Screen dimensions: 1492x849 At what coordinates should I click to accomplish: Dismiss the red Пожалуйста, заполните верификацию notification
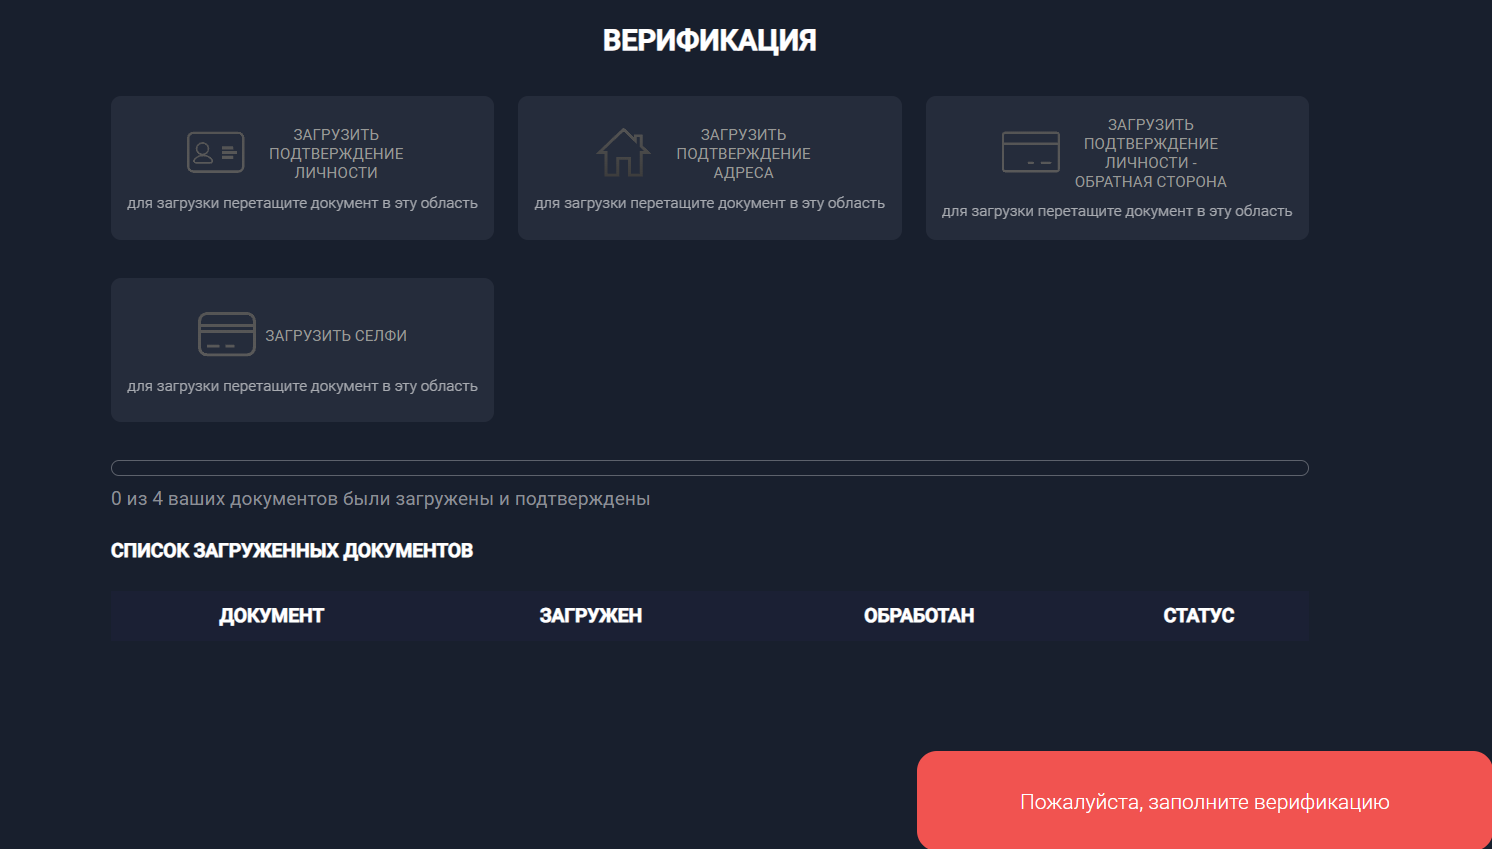(1204, 801)
